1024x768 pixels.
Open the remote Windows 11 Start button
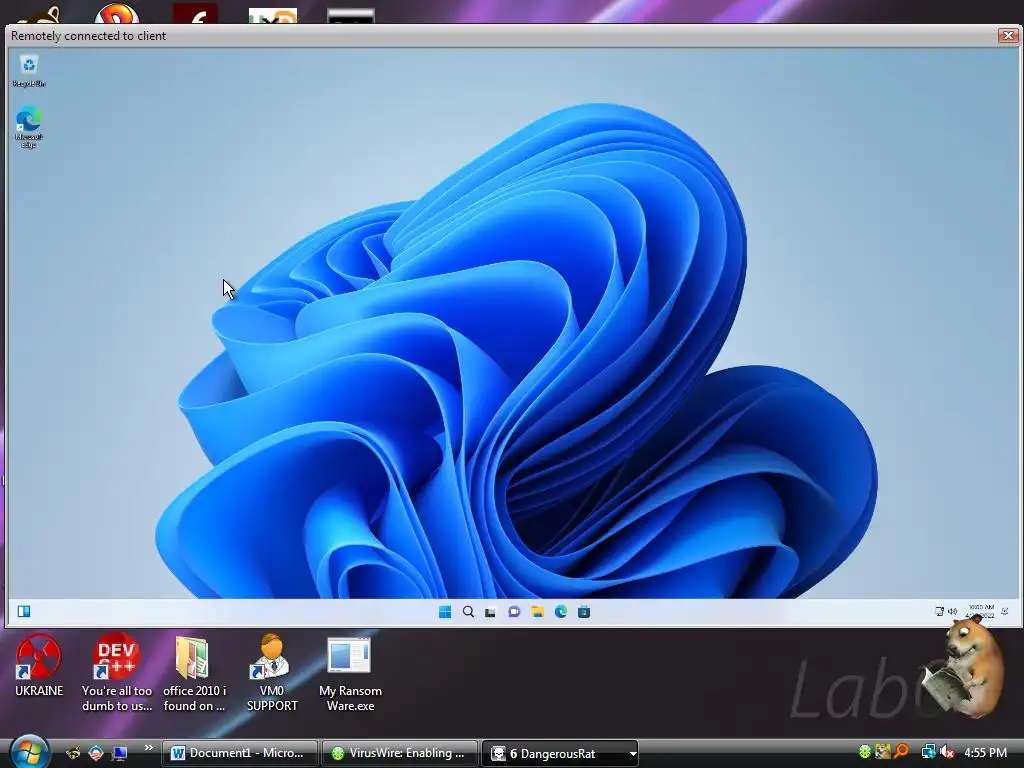tap(445, 611)
